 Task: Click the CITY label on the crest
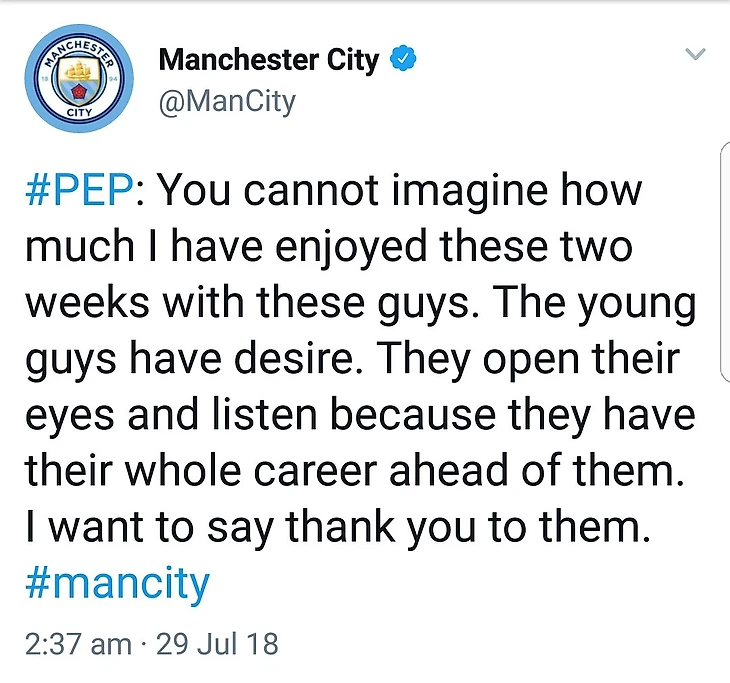pyautogui.click(x=79, y=113)
